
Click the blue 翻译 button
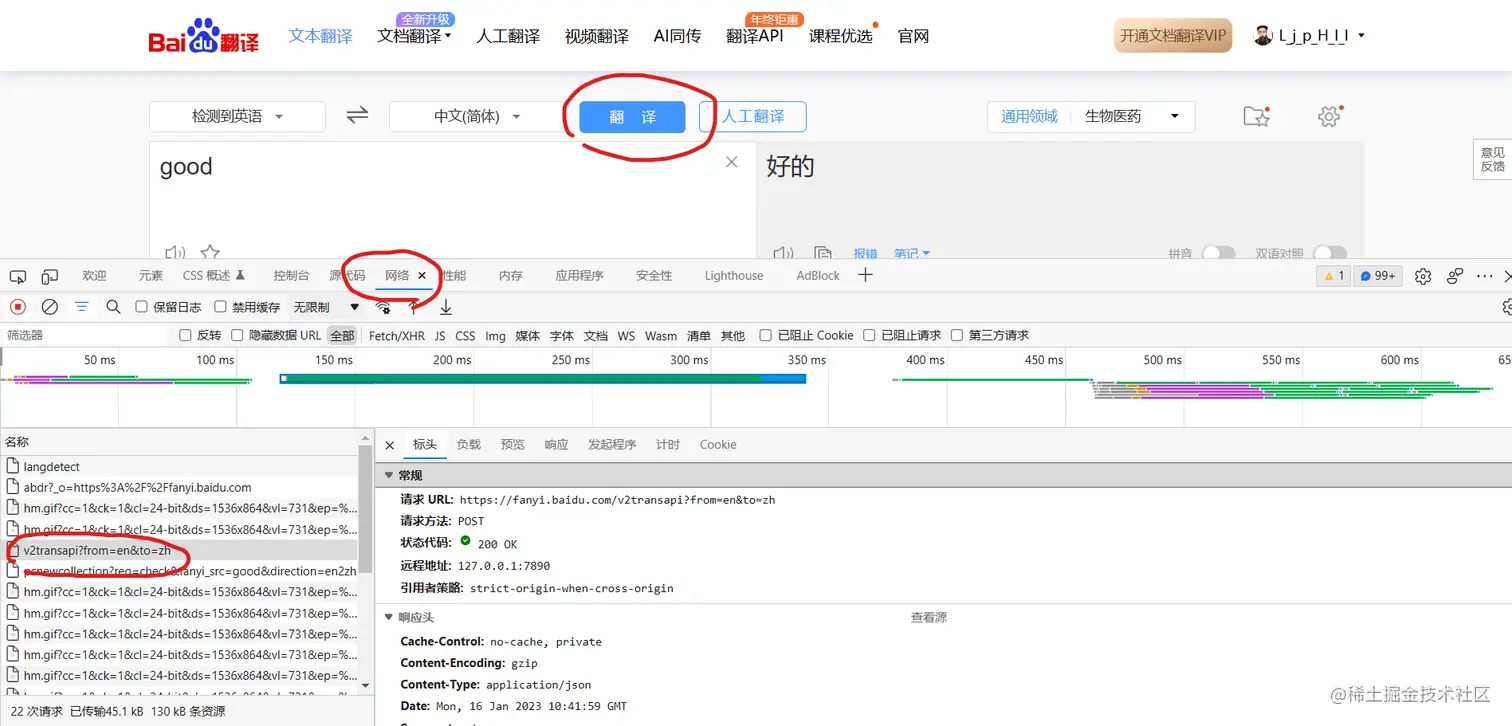(x=633, y=117)
